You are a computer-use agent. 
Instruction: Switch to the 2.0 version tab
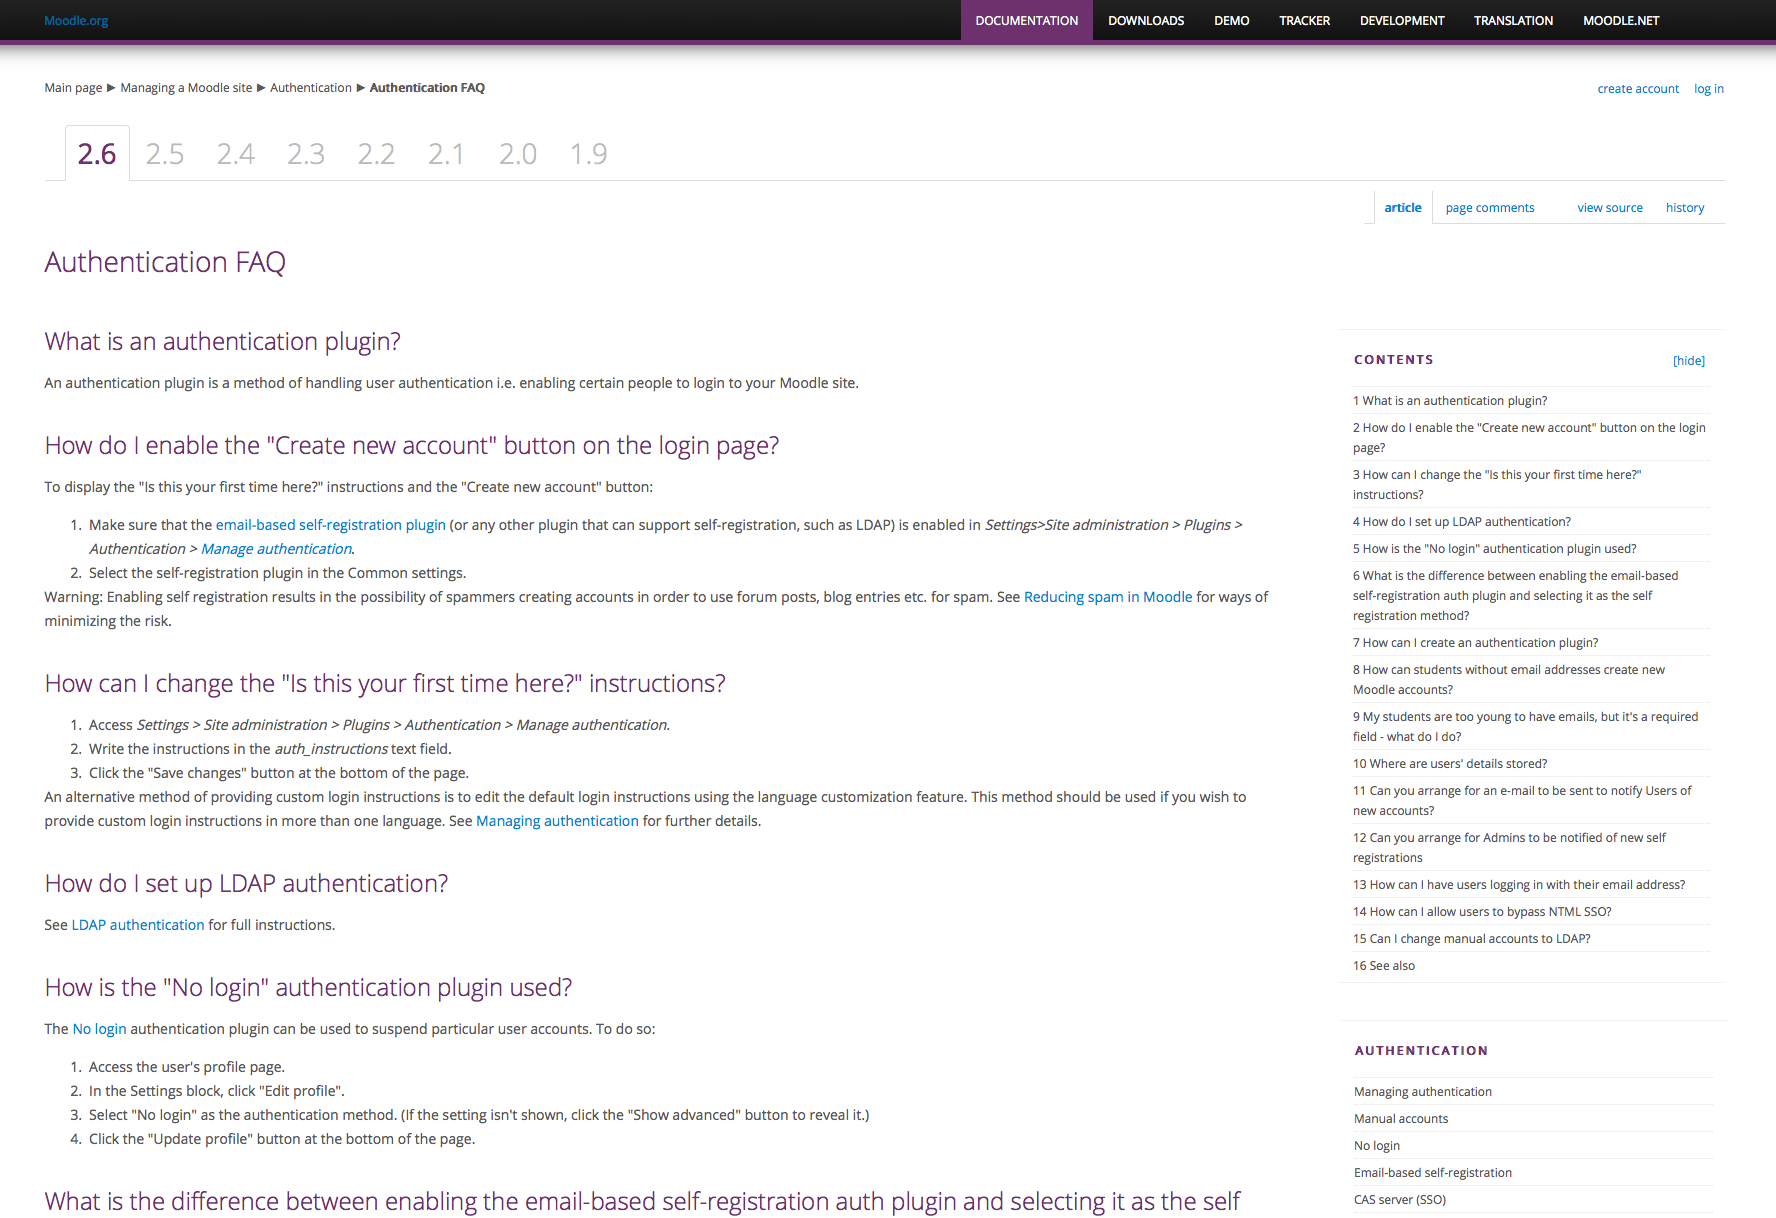pos(518,154)
